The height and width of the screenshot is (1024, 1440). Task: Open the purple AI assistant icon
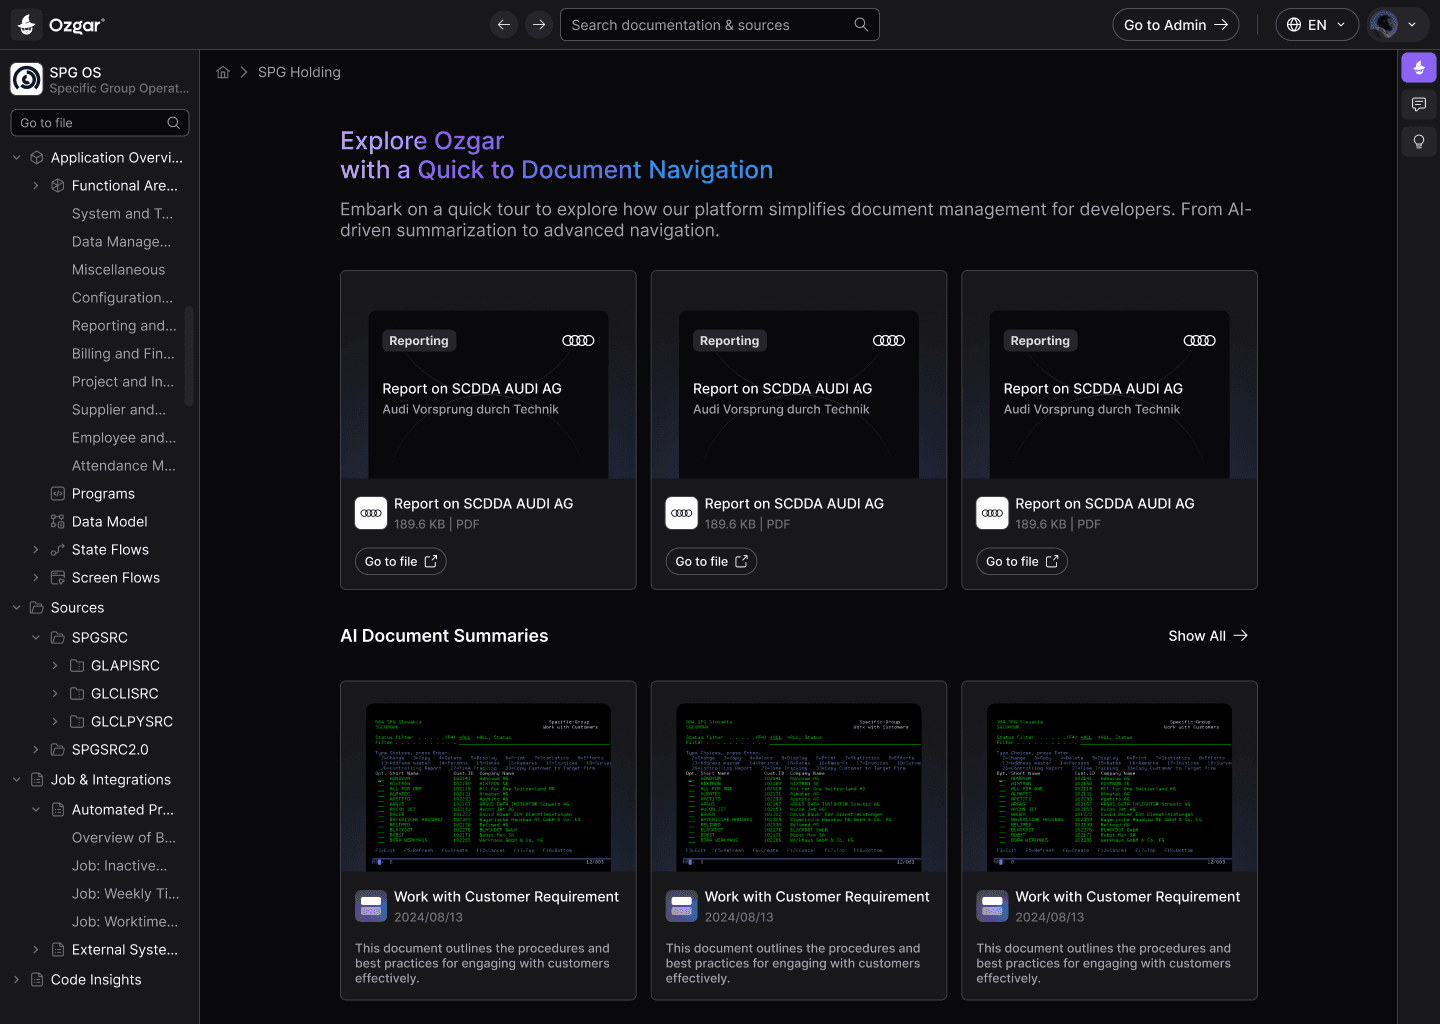coord(1418,68)
